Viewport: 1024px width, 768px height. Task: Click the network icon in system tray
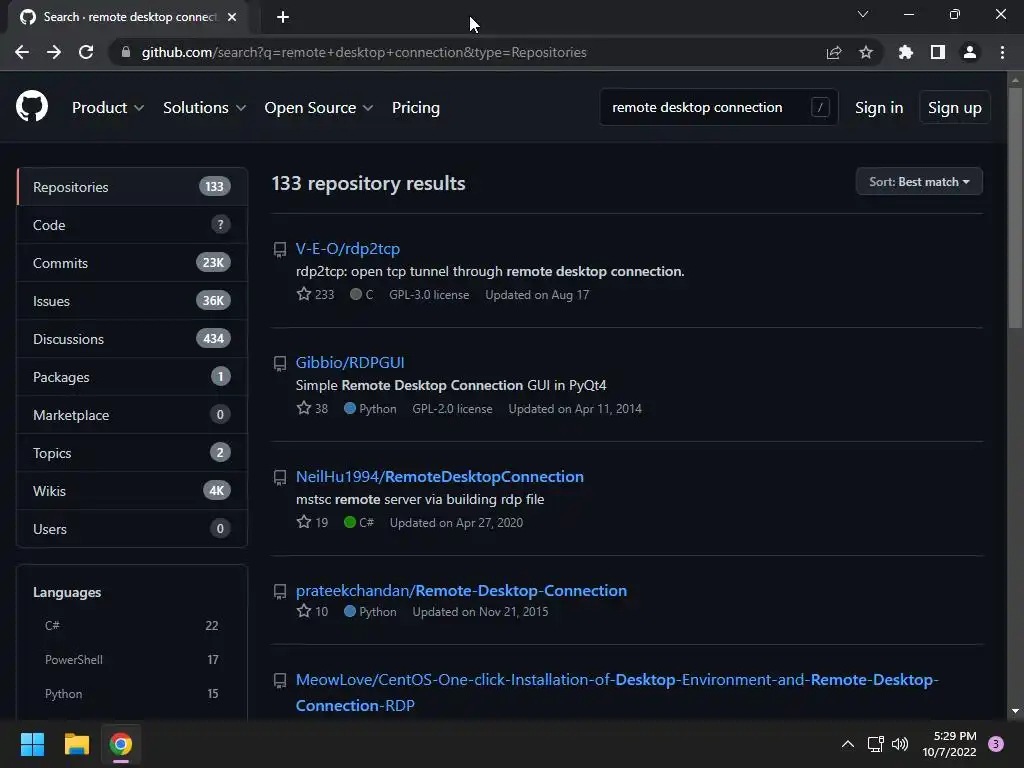[875, 744]
